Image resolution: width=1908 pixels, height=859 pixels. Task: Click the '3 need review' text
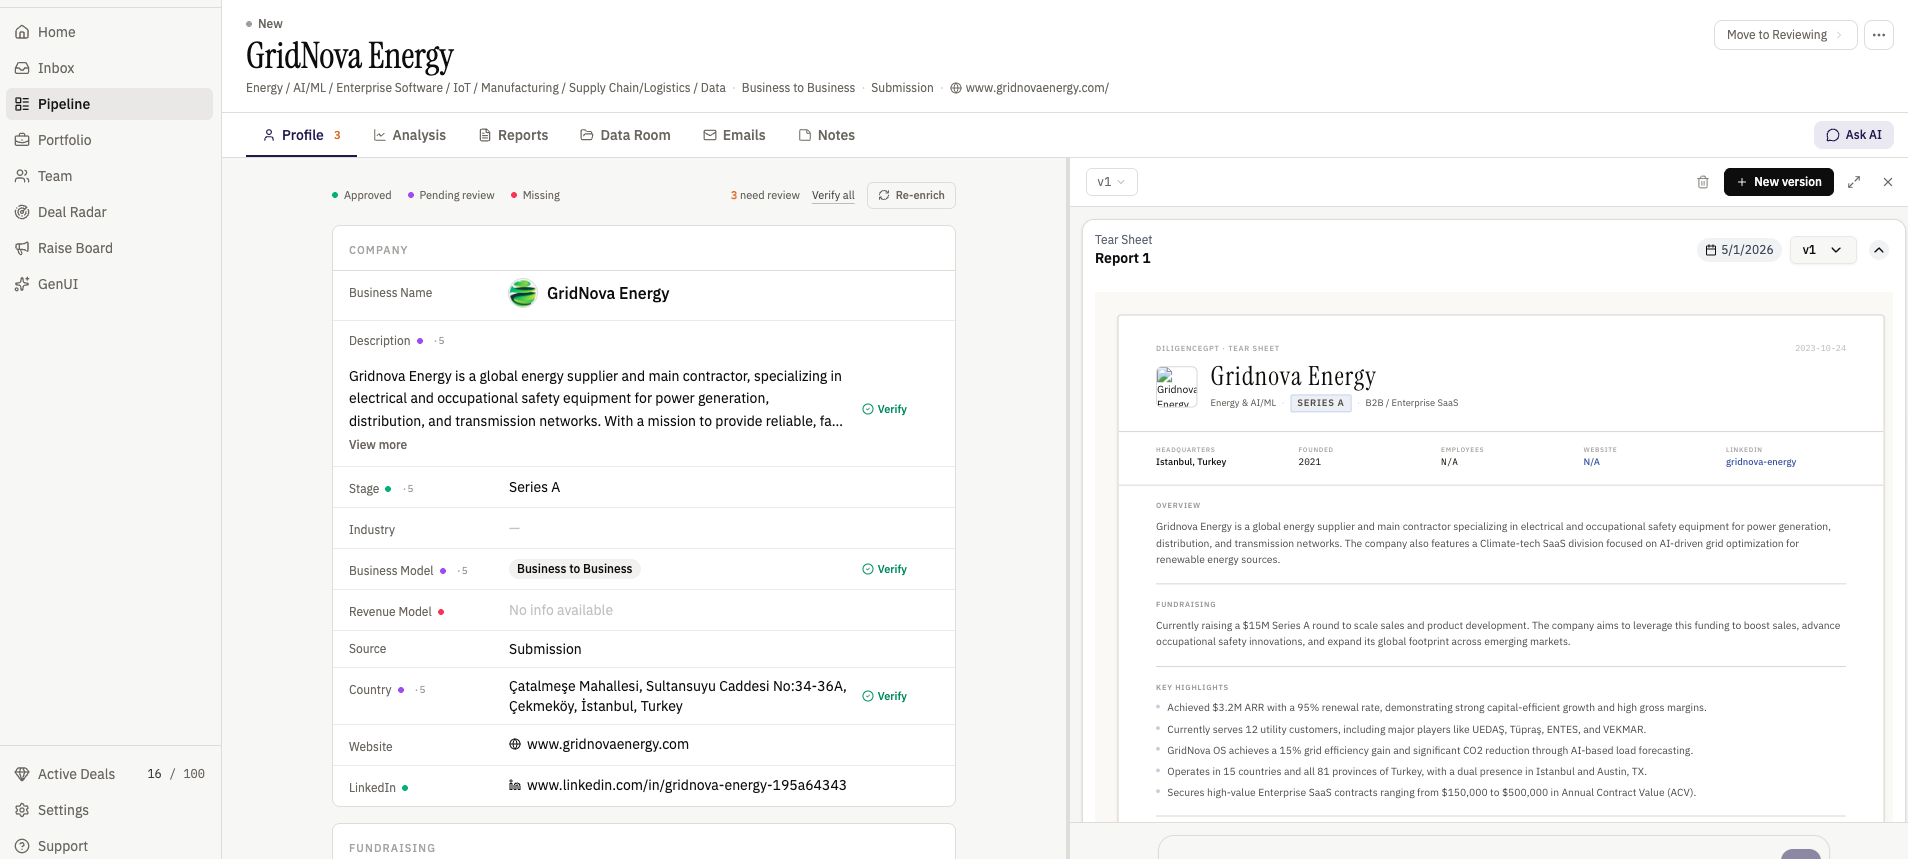pyautogui.click(x=765, y=195)
